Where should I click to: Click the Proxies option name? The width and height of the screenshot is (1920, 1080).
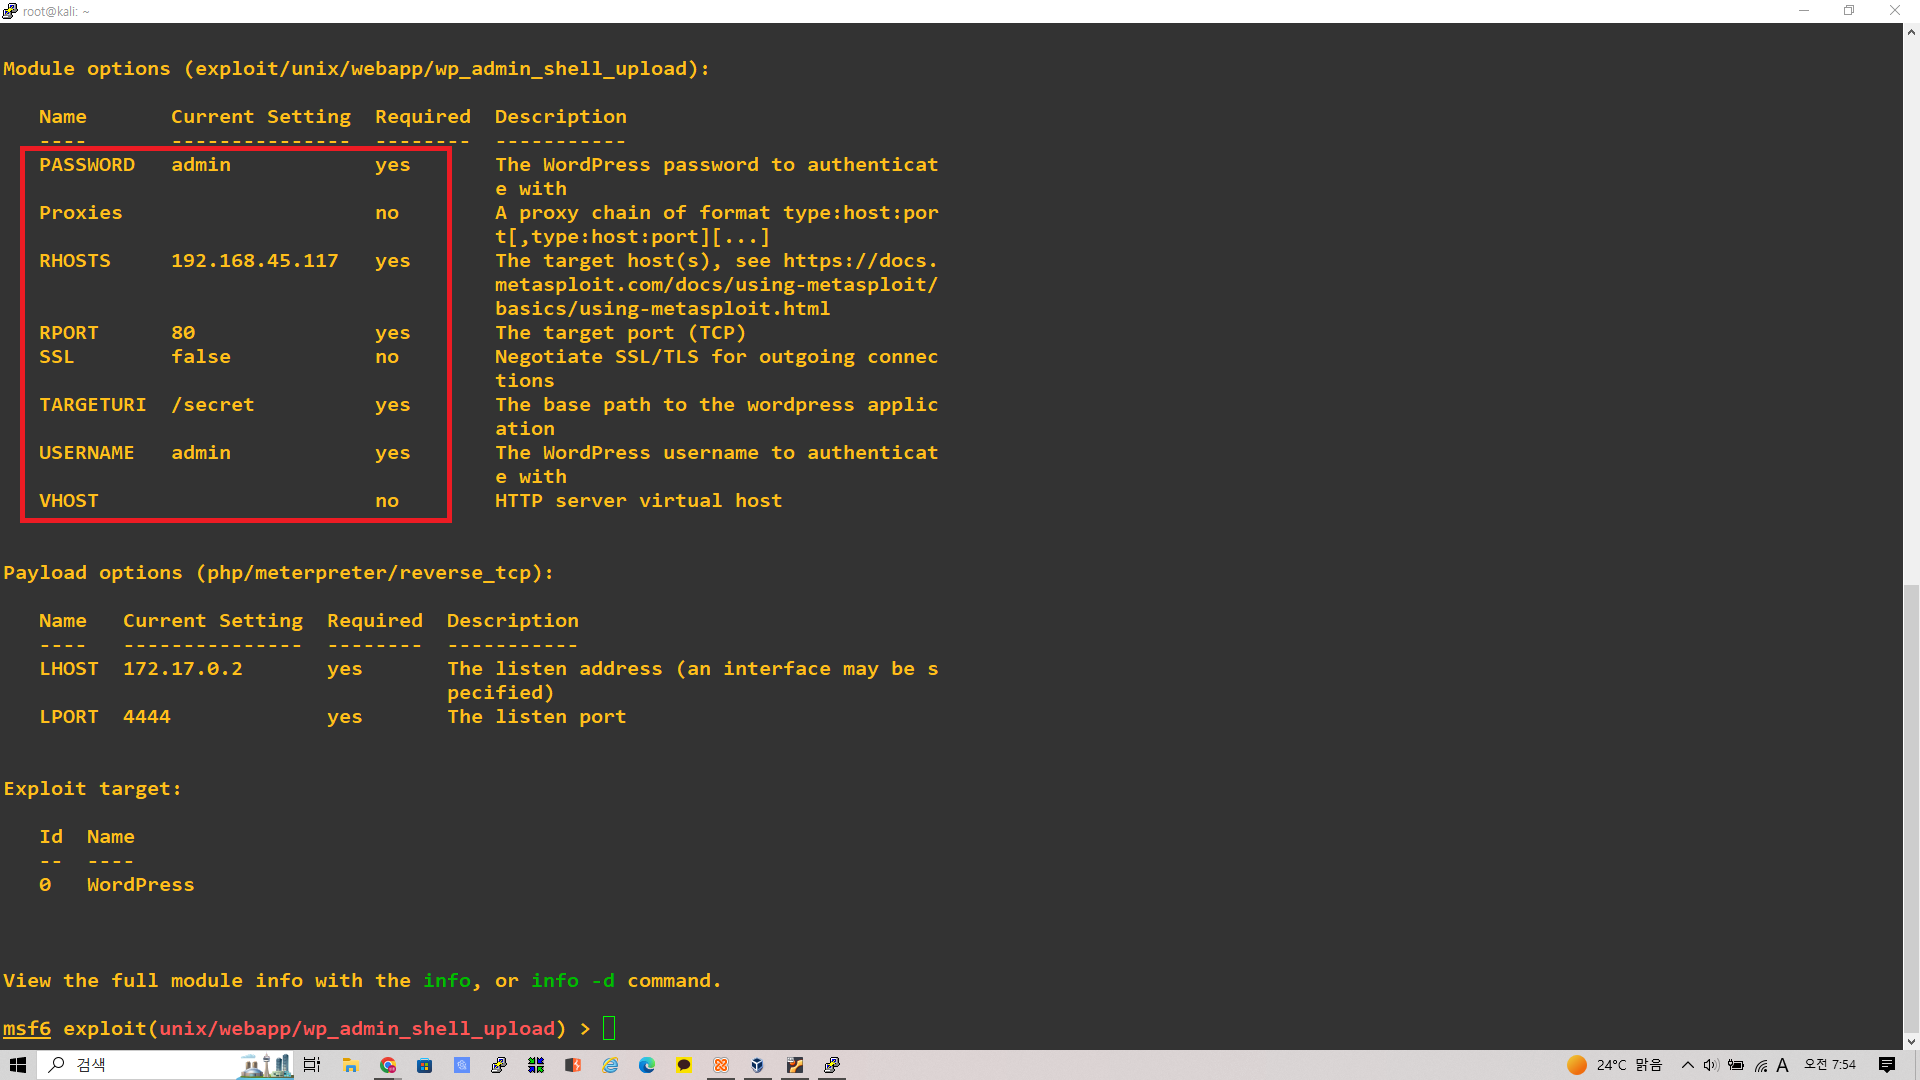(x=81, y=213)
